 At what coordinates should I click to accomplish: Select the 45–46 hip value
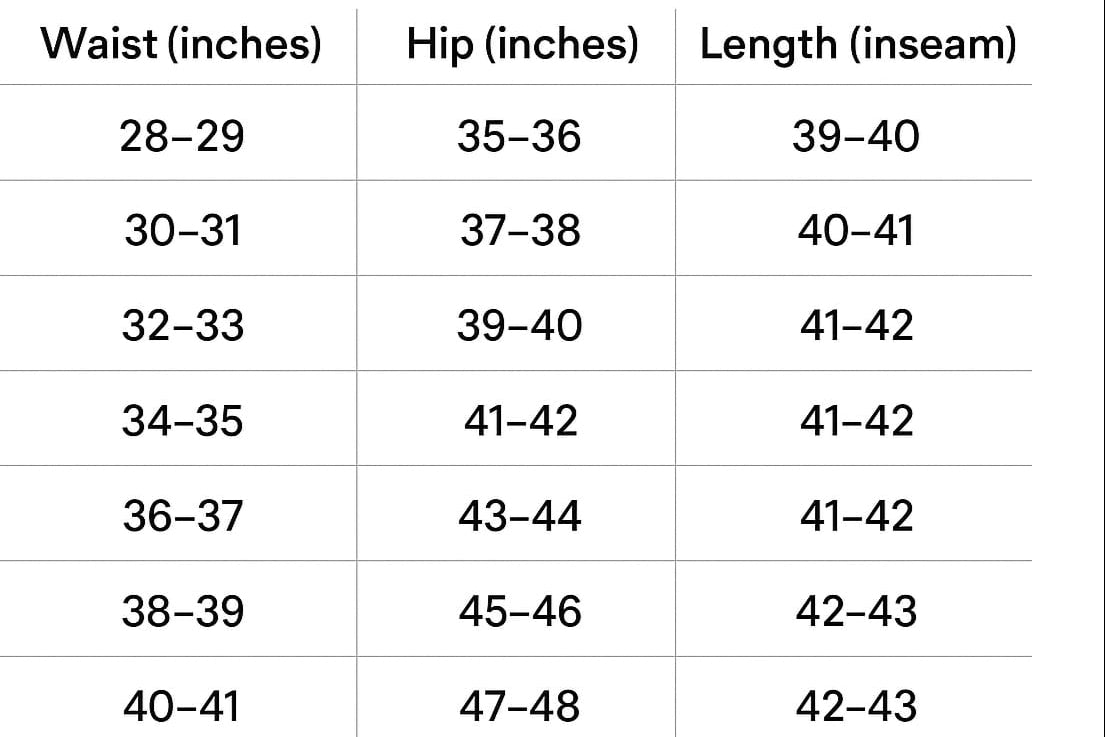pos(520,612)
